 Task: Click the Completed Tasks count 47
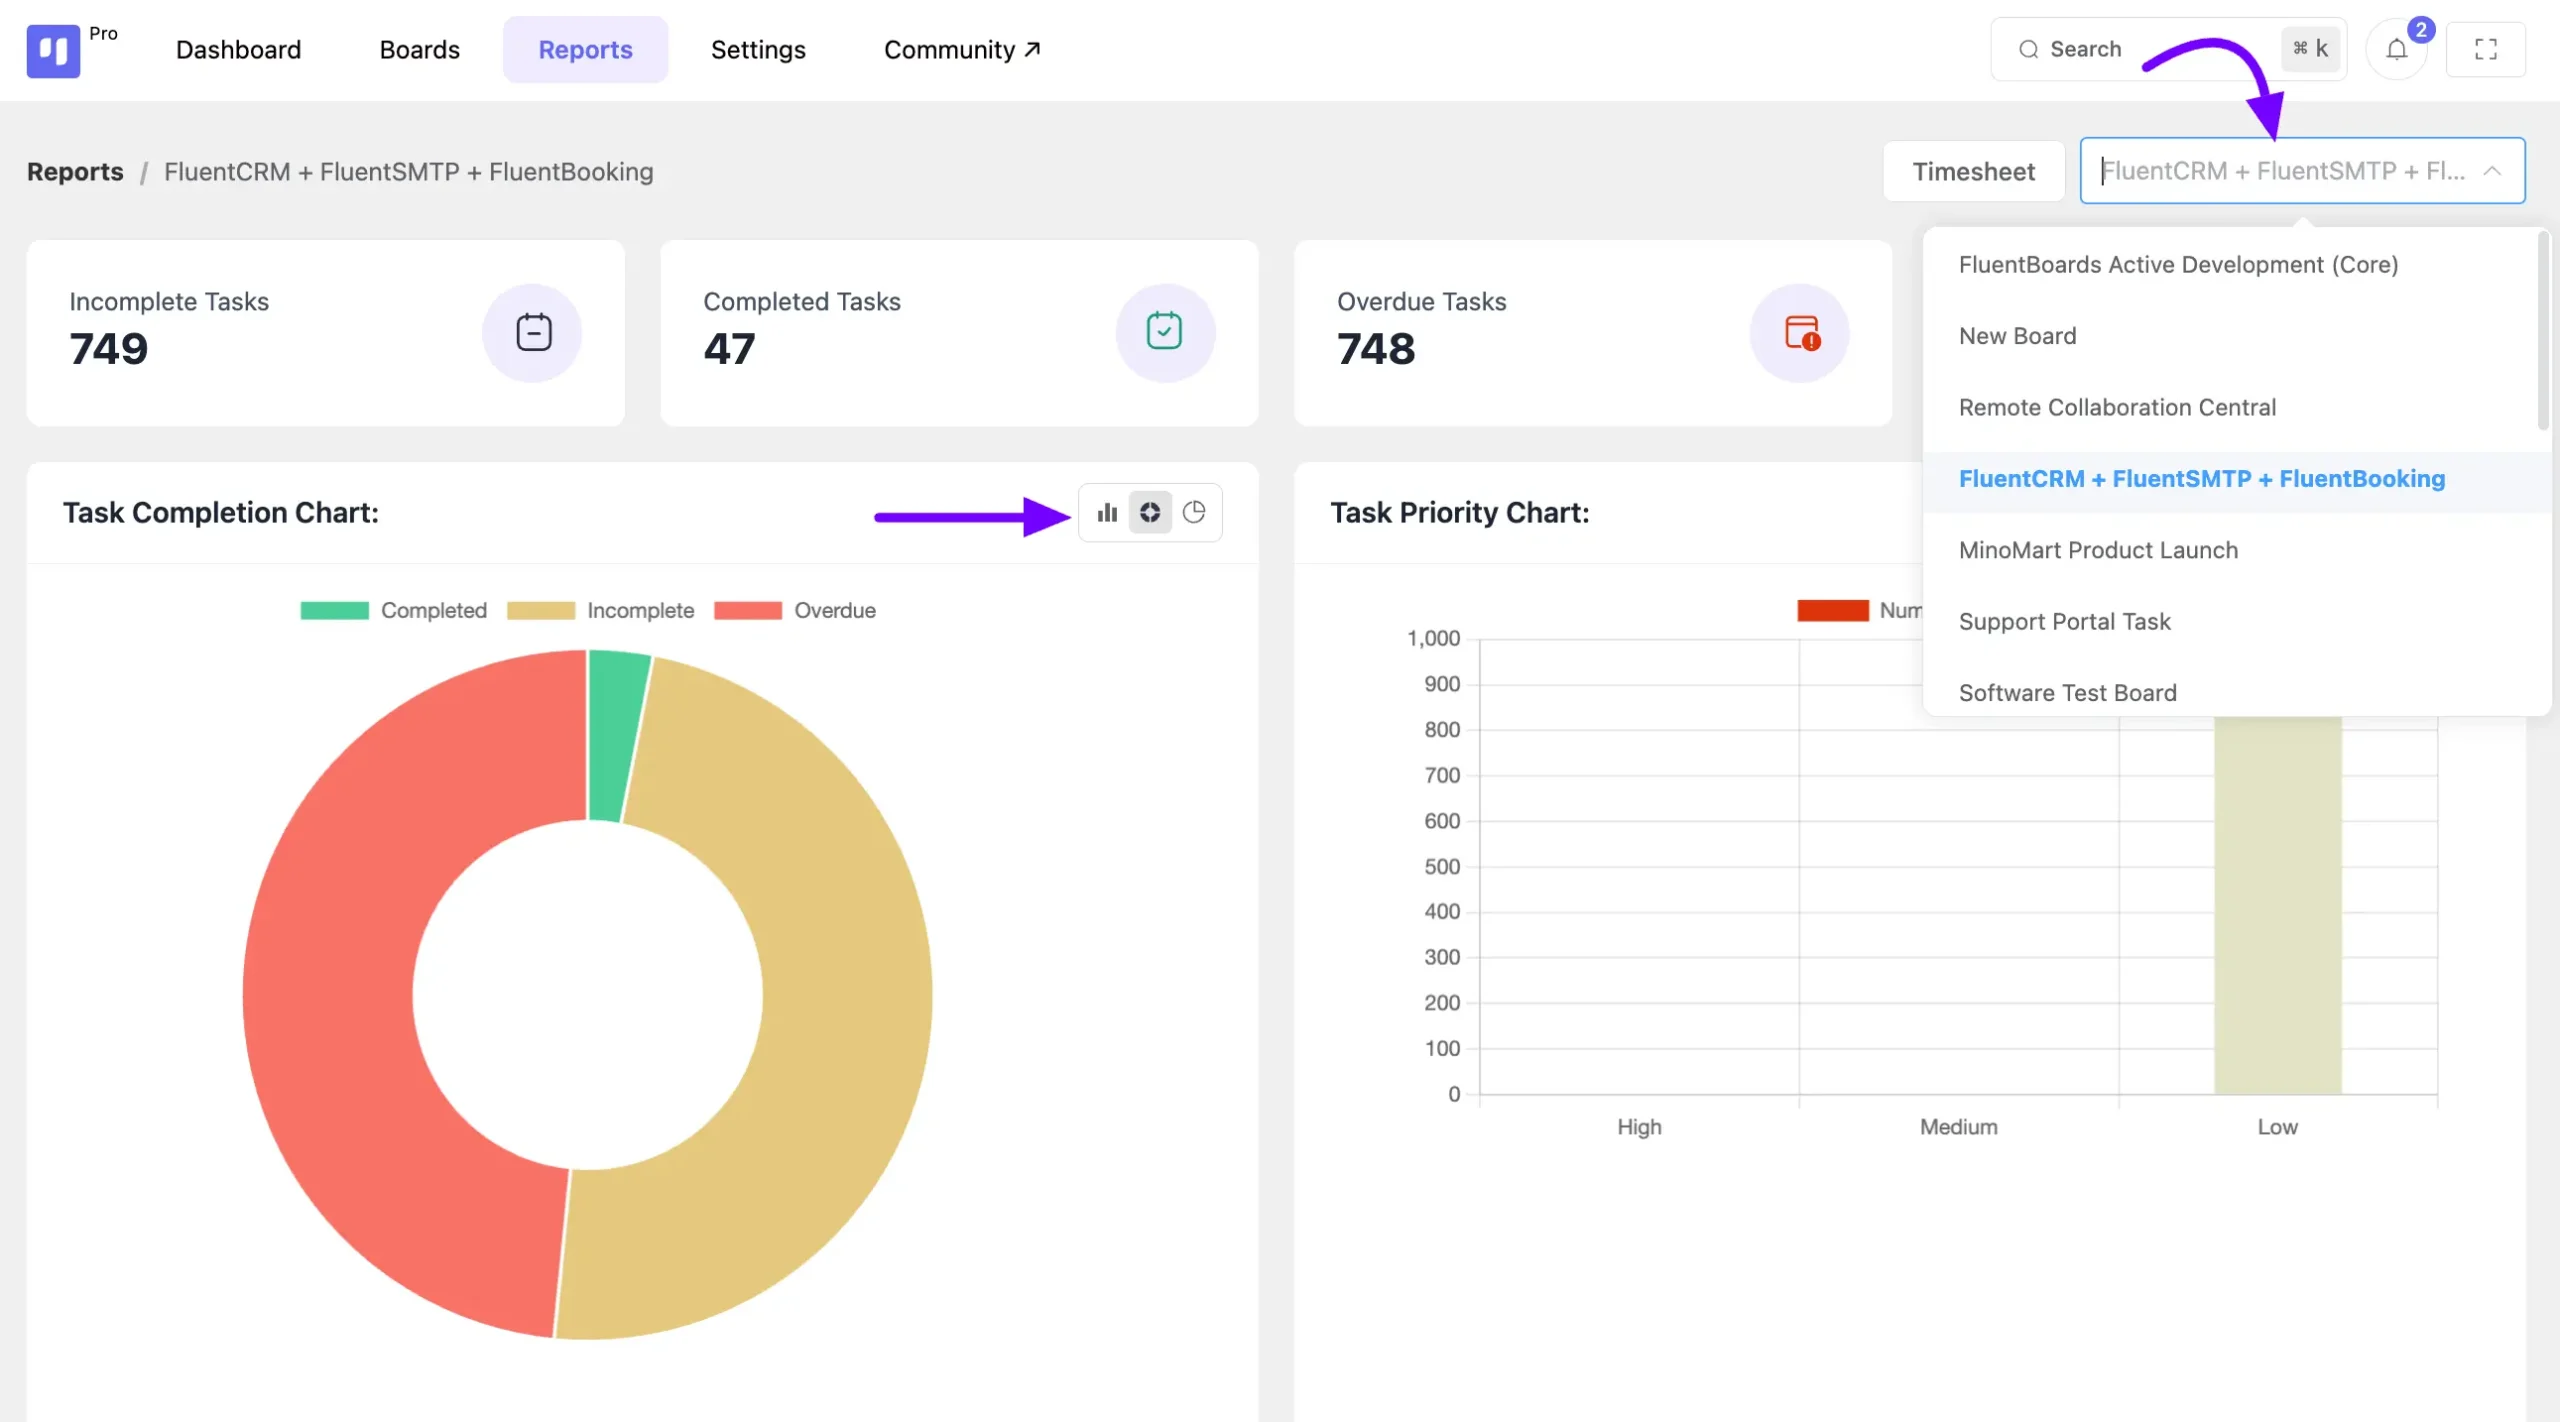click(729, 349)
